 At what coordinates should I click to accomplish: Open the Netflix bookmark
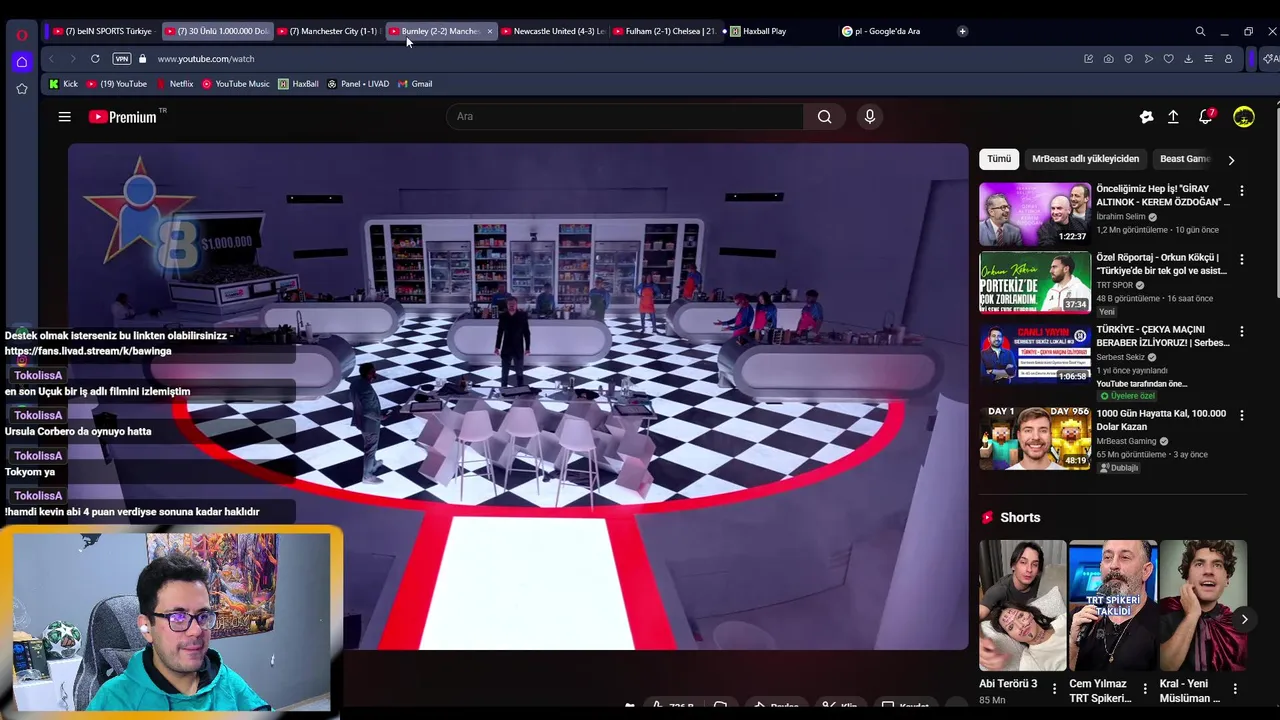tap(174, 84)
